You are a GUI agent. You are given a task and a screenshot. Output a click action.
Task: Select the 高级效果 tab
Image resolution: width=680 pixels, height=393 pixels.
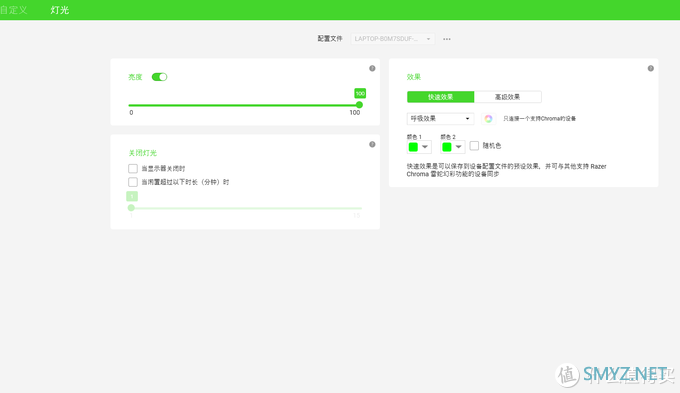[507, 97]
